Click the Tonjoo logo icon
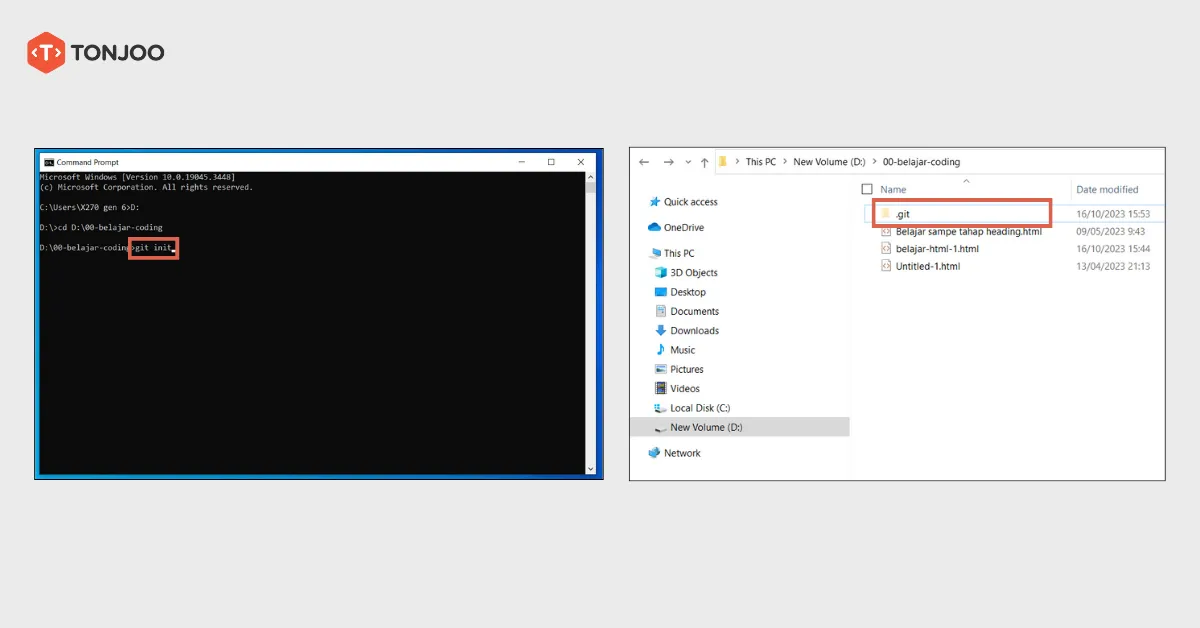 [x=46, y=52]
